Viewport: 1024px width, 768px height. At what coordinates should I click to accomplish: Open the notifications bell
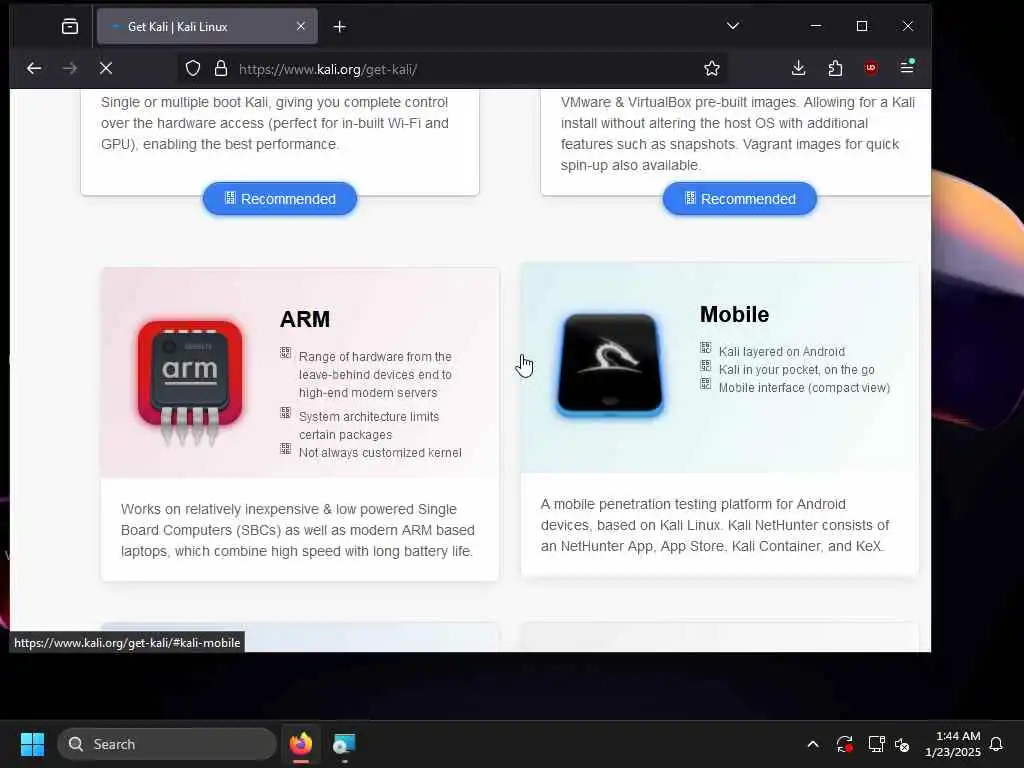pyautogui.click(x=997, y=744)
